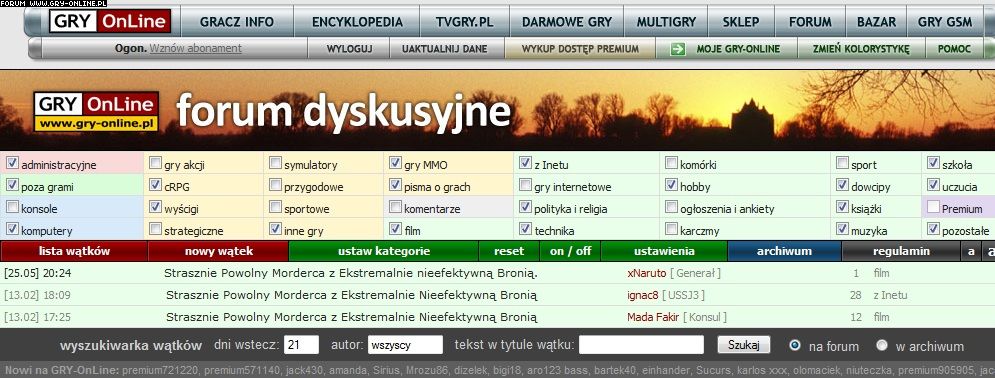This screenshot has height=378, width=995.
Task: Check the konsole category
Action: (12, 207)
